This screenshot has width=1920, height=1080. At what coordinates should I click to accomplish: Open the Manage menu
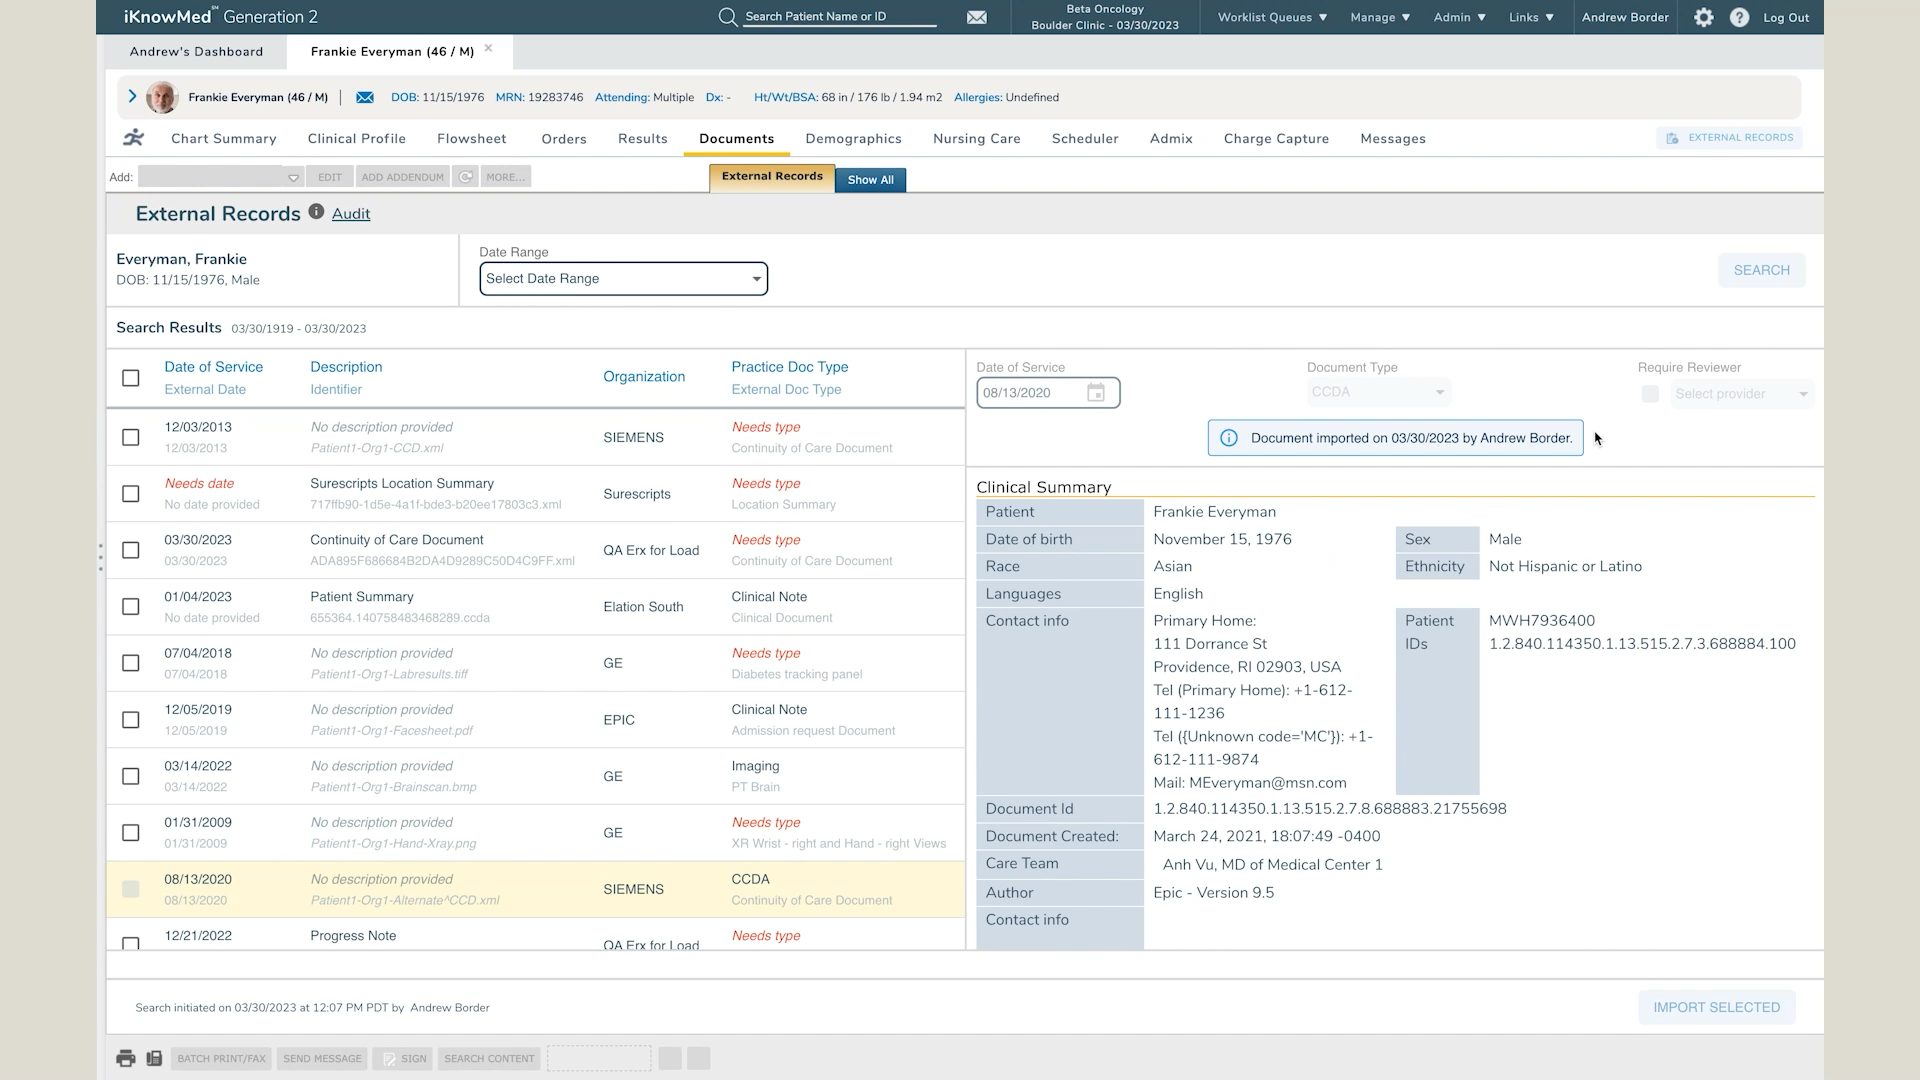[x=1380, y=17]
